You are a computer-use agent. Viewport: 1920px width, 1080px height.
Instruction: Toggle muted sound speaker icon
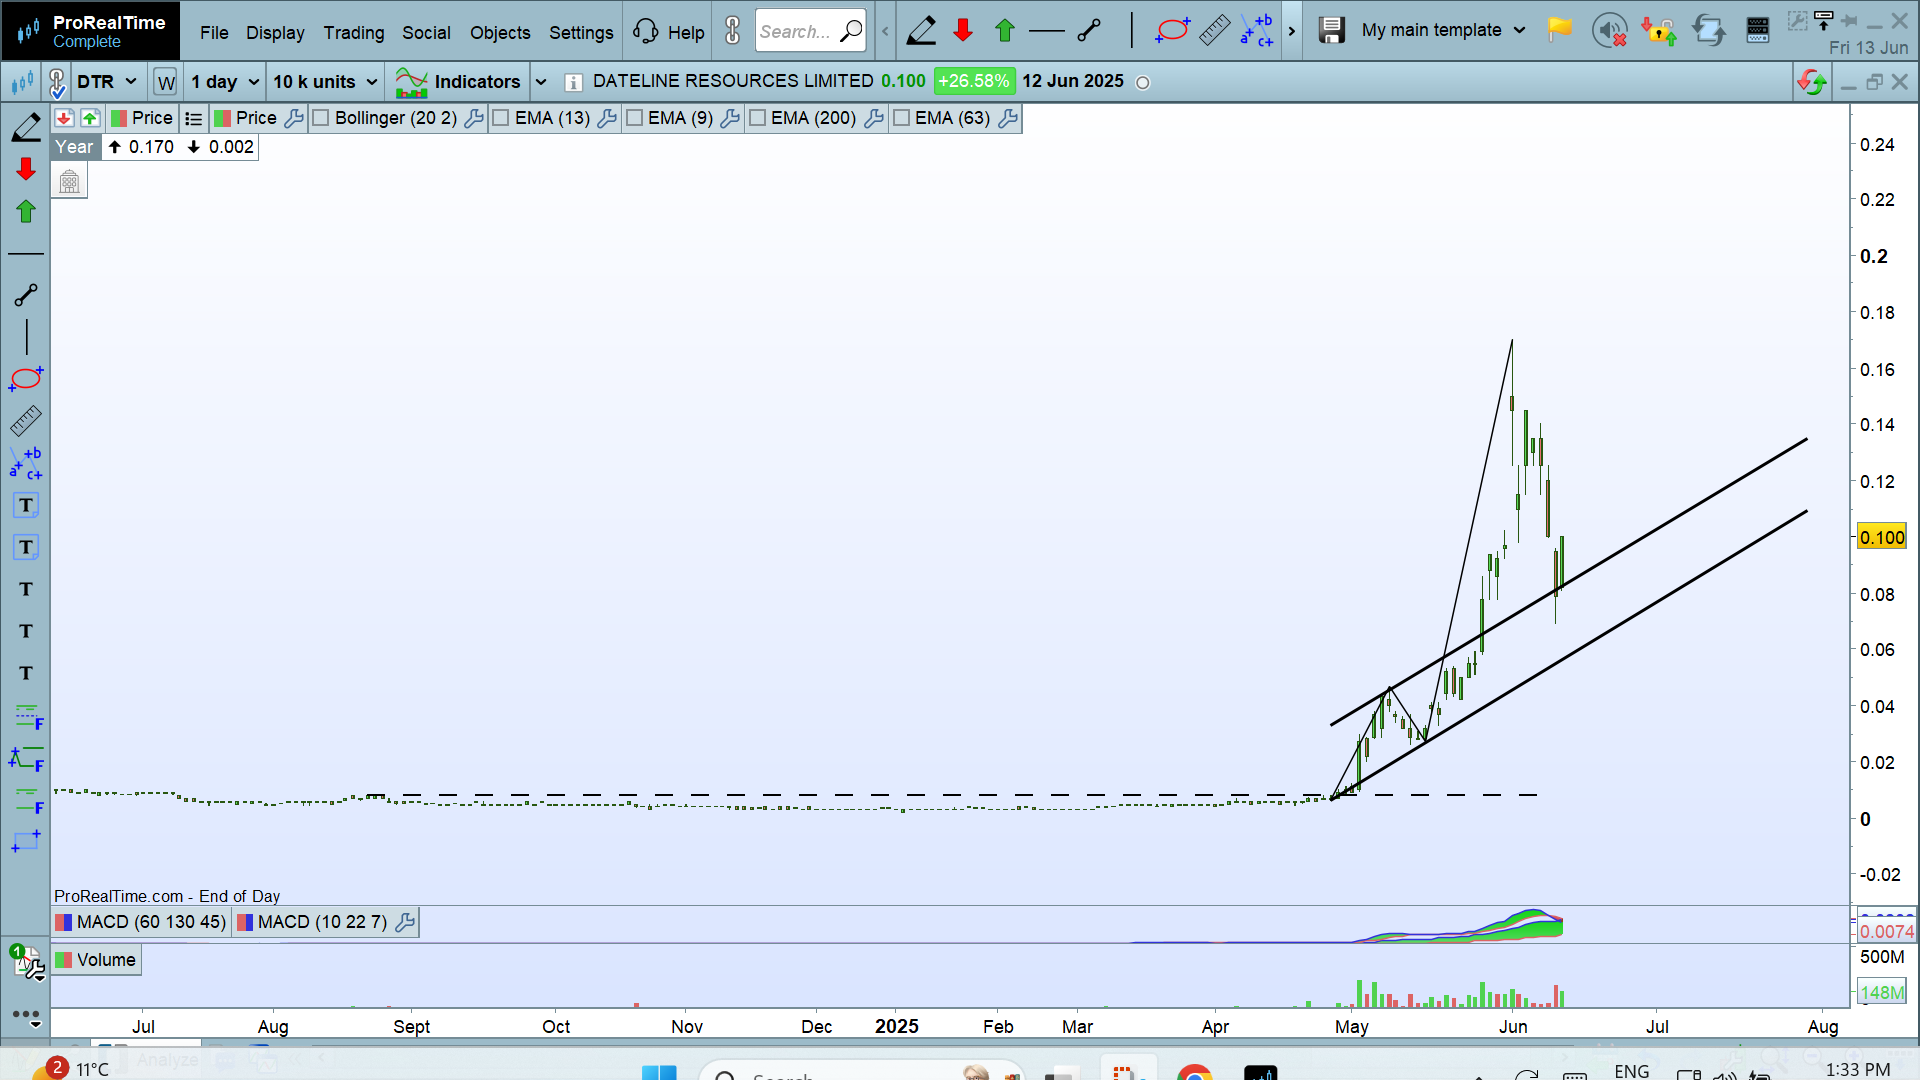point(1609,31)
